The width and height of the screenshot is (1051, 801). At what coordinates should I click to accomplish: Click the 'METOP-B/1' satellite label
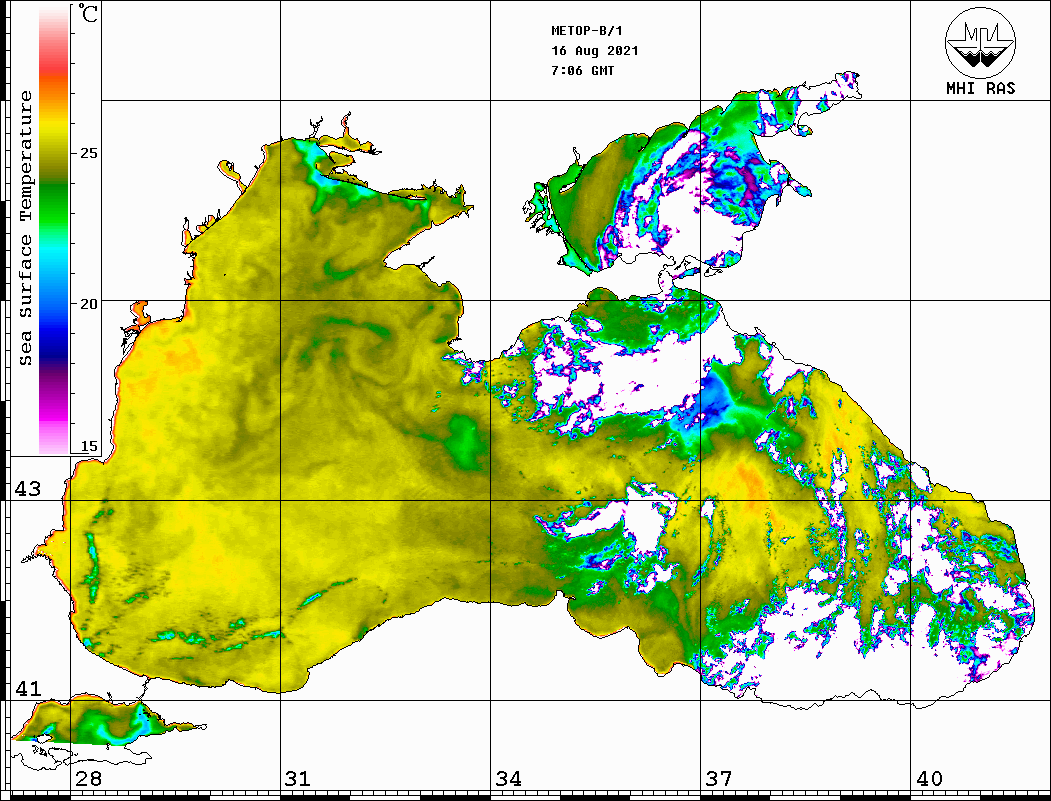click(586, 31)
